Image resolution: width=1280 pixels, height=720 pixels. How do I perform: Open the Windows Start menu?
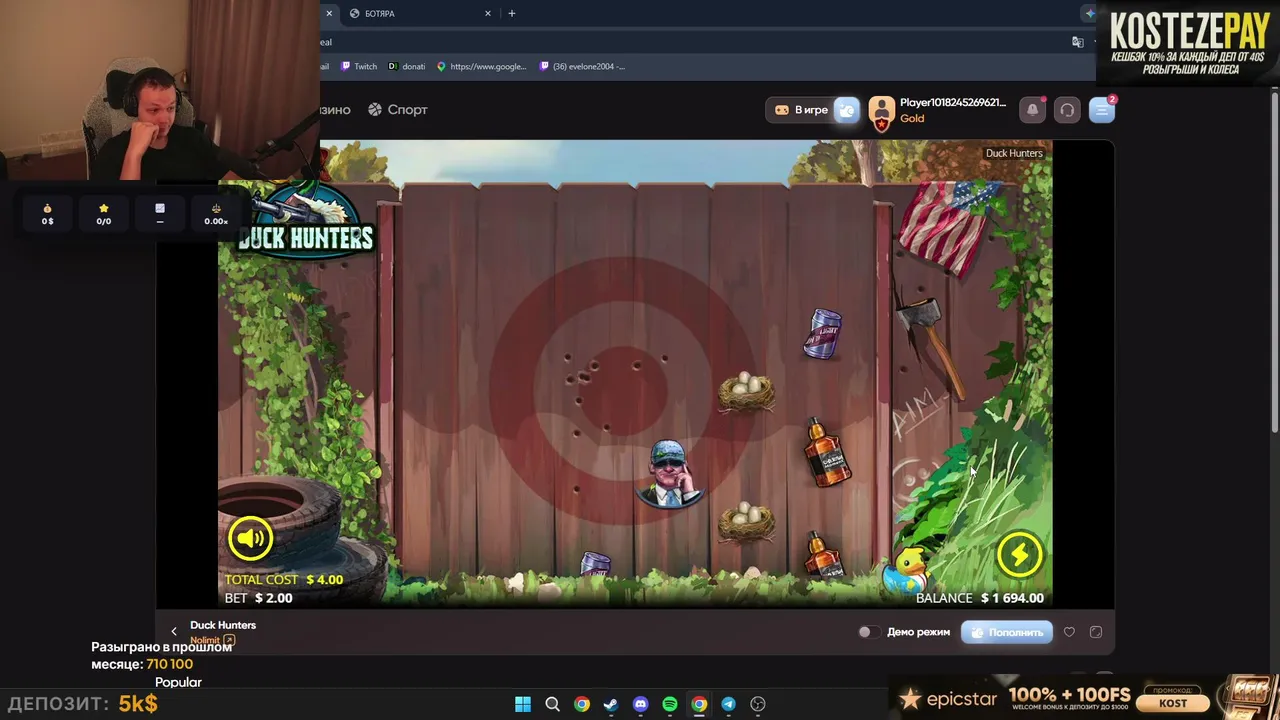[x=523, y=704]
